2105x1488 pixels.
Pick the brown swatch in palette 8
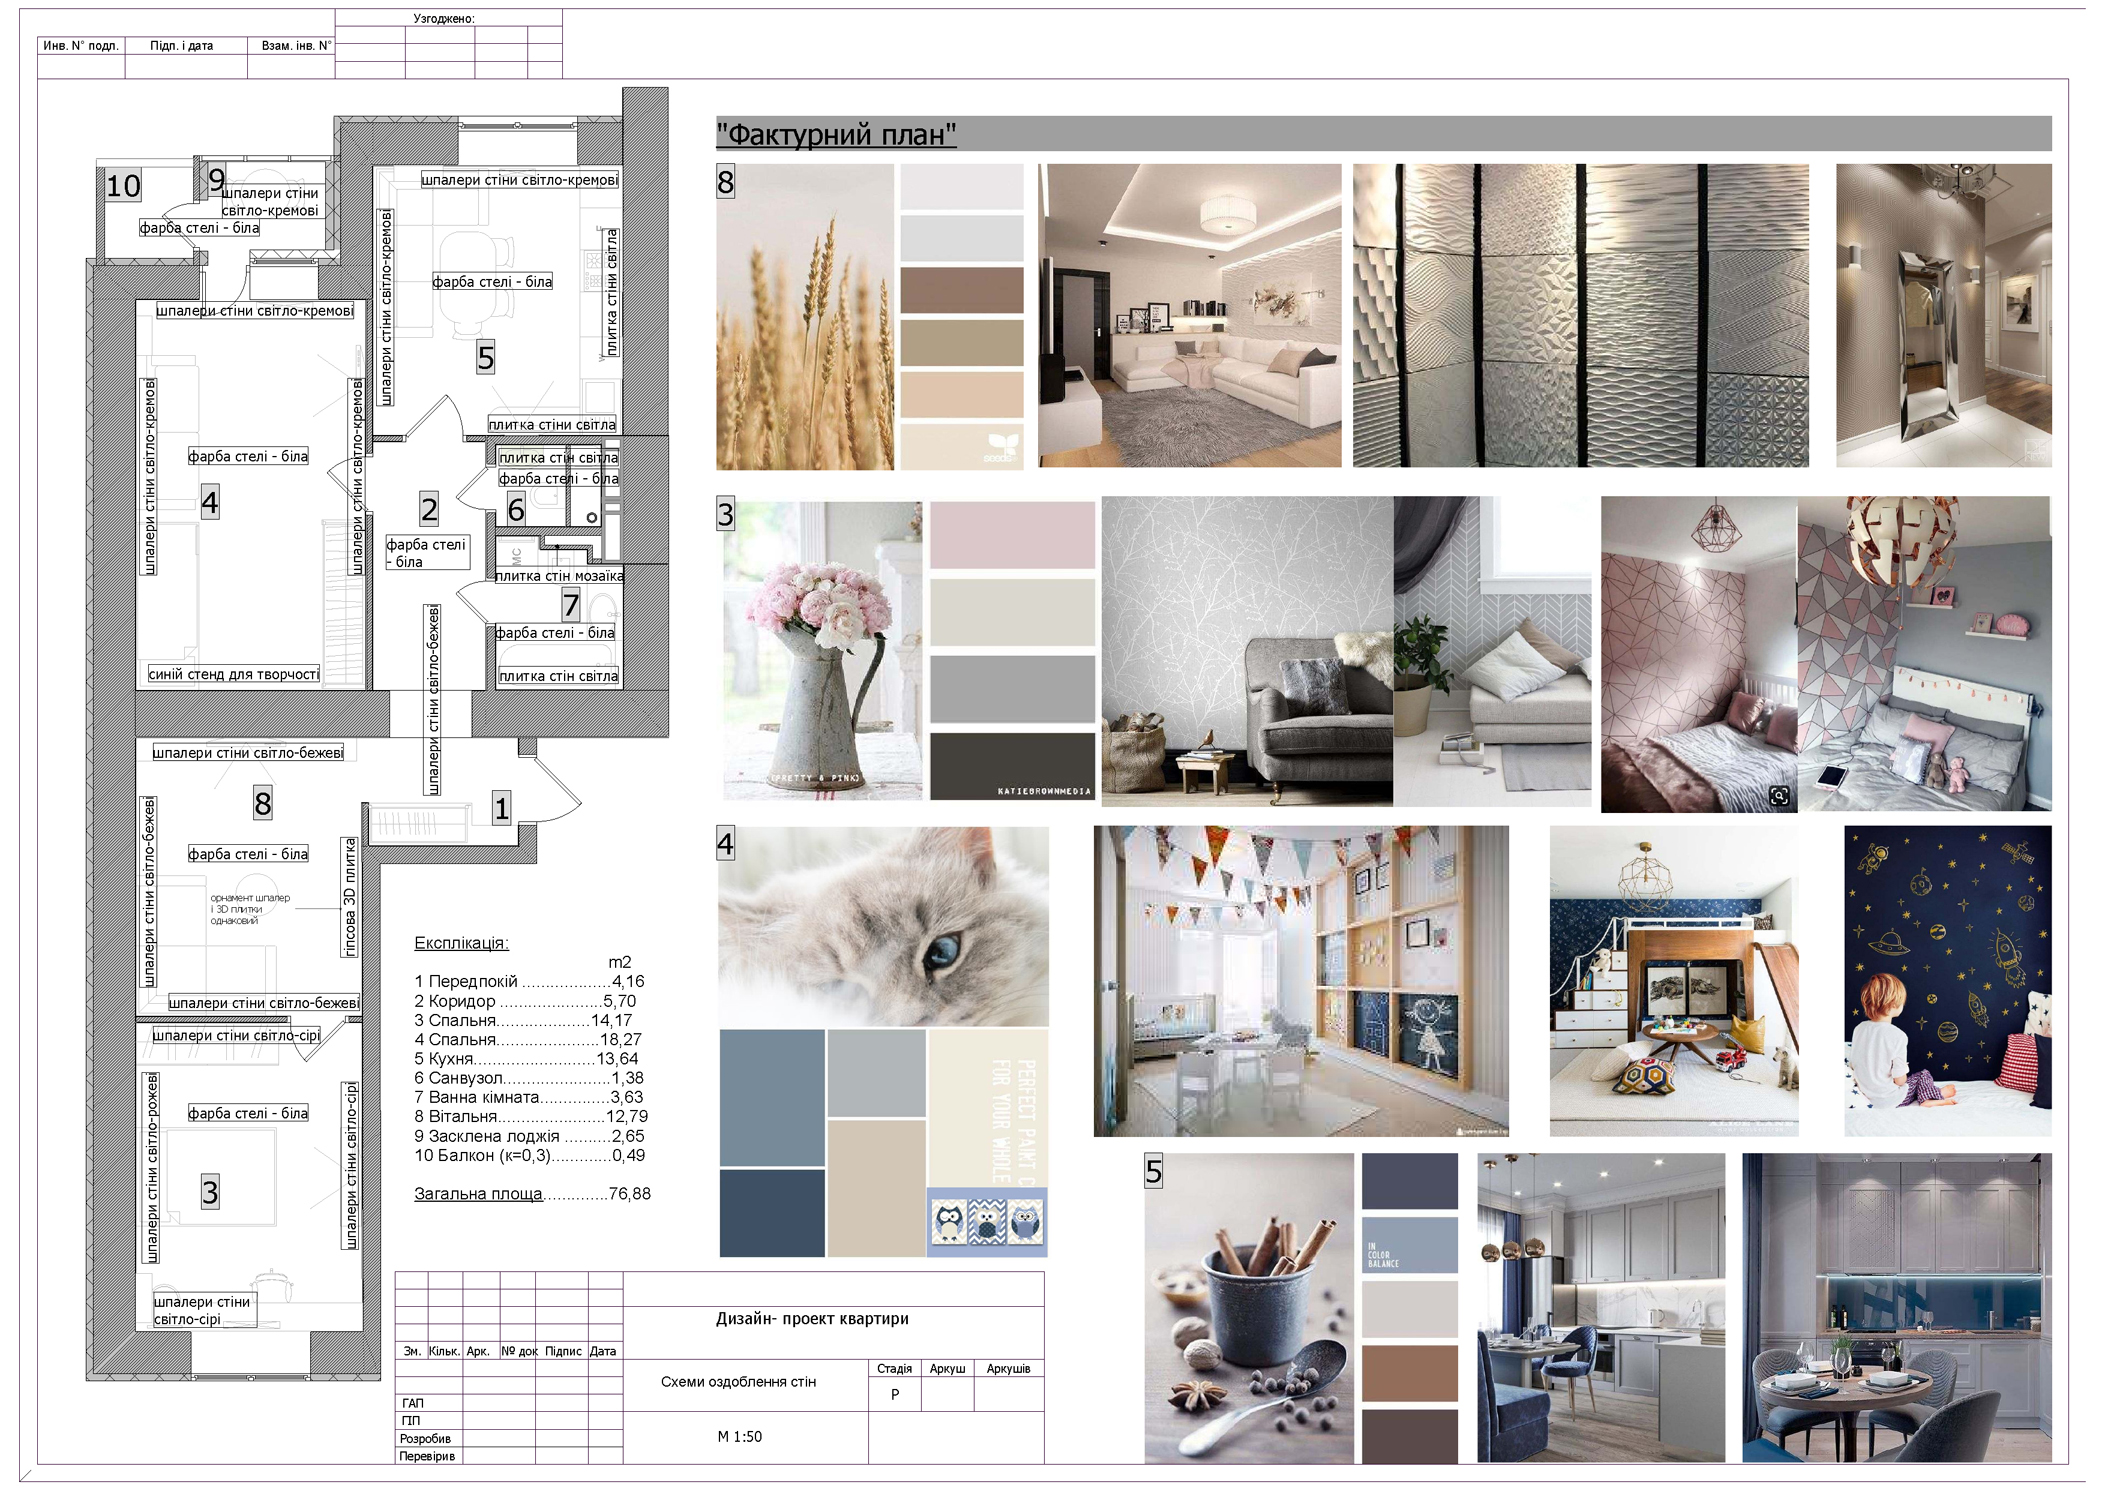(962, 290)
